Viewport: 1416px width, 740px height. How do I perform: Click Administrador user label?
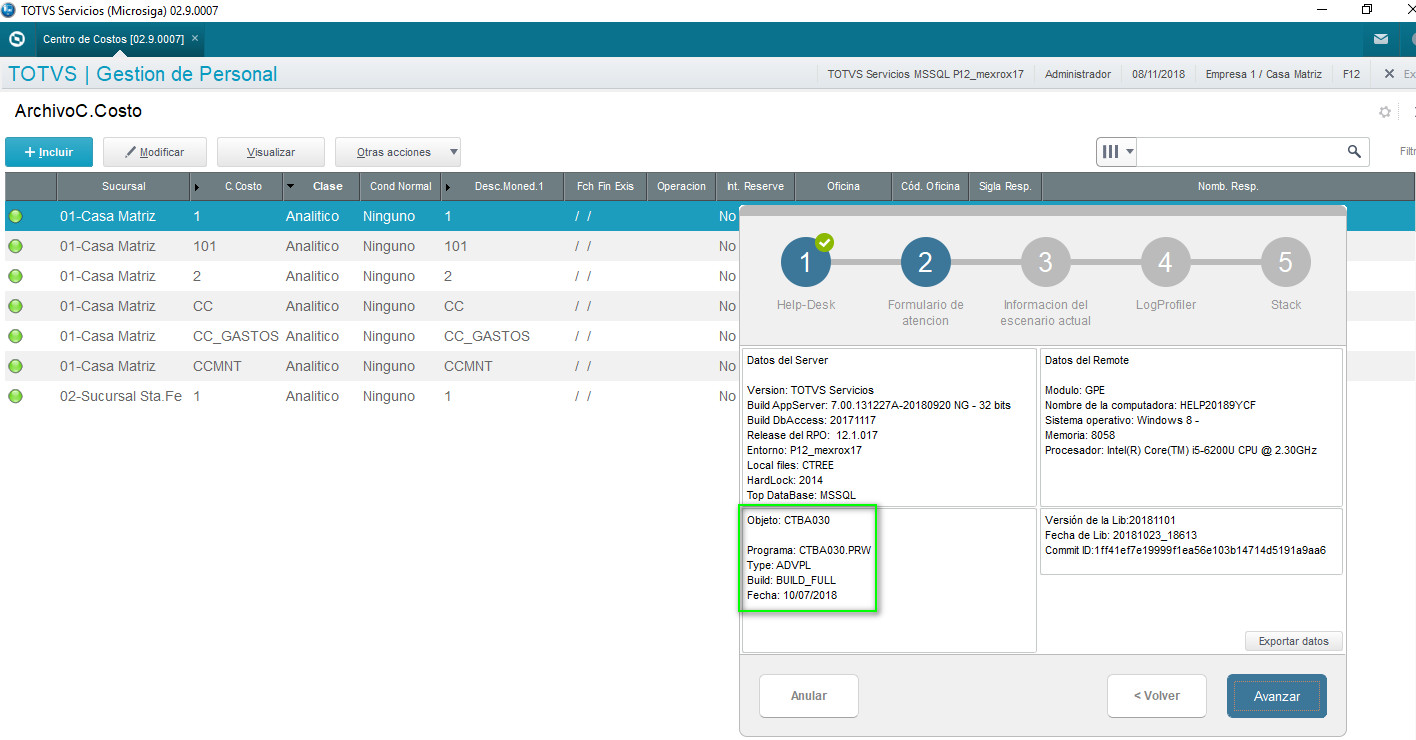click(x=1078, y=74)
